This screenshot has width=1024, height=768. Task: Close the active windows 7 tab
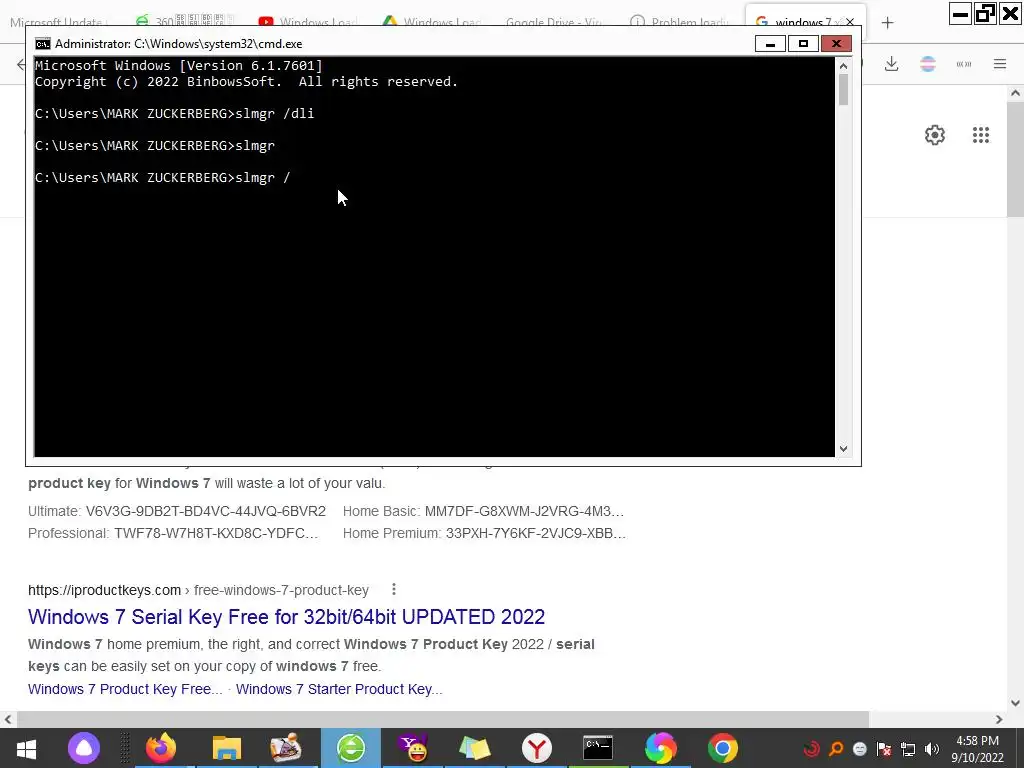[850, 22]
